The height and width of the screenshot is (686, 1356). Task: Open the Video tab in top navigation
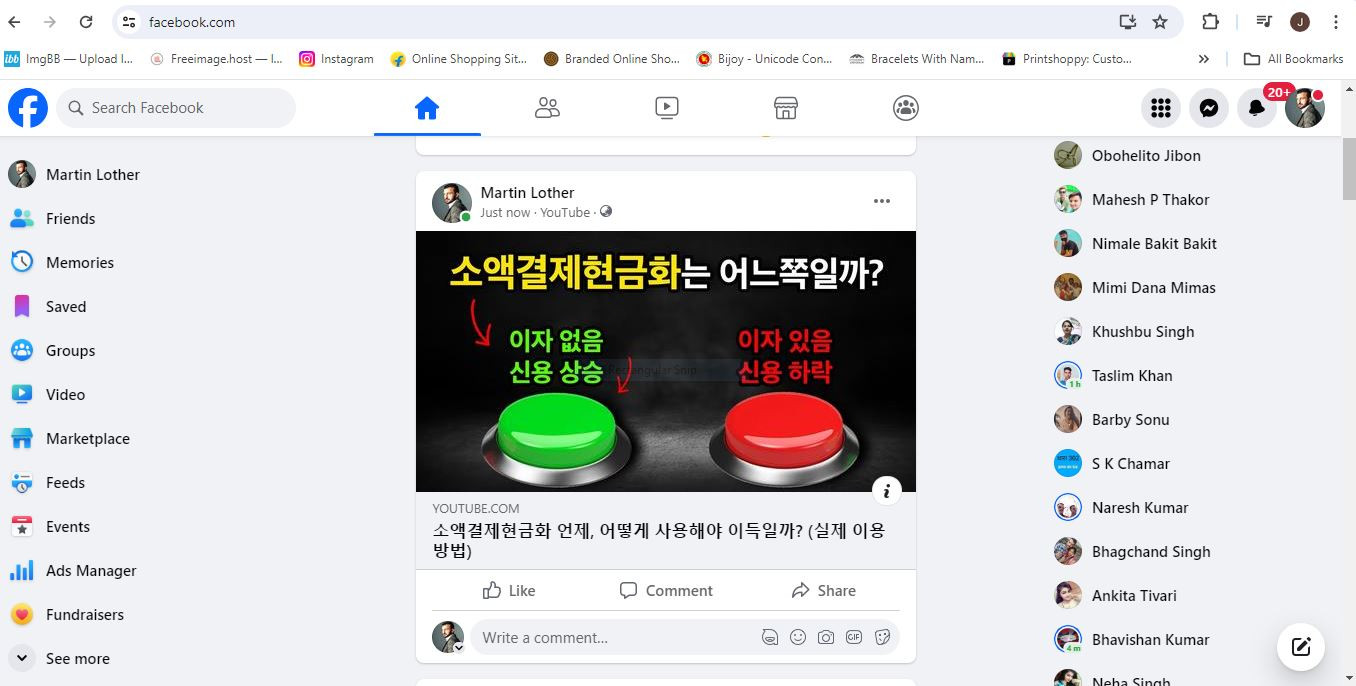[x=667, y=108]
